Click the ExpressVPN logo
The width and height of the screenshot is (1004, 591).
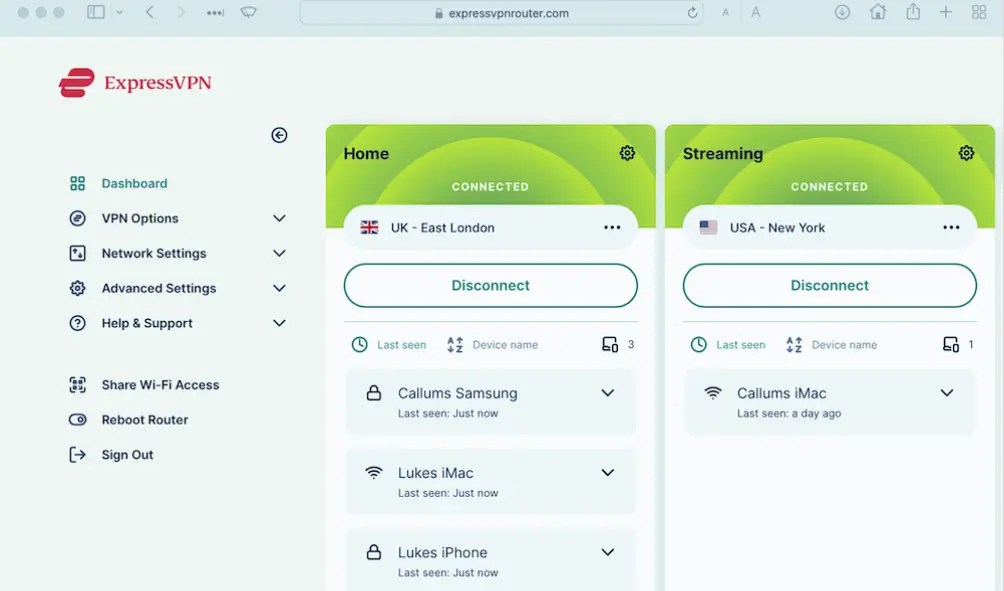click(x=135, y=83)
